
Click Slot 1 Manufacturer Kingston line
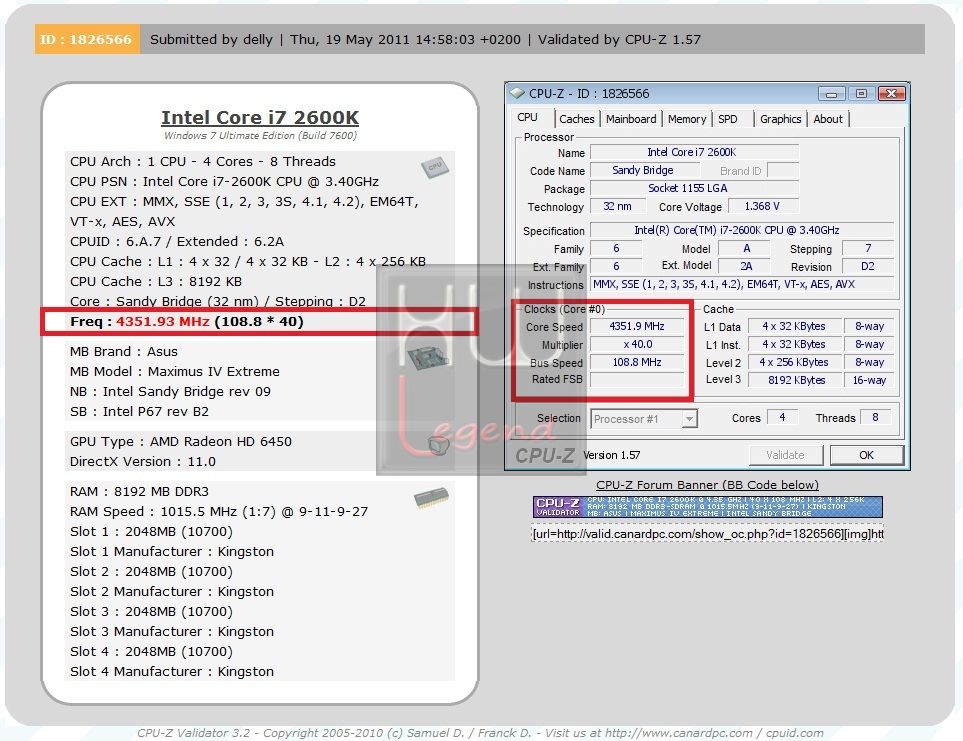click(x=172, y=551)
